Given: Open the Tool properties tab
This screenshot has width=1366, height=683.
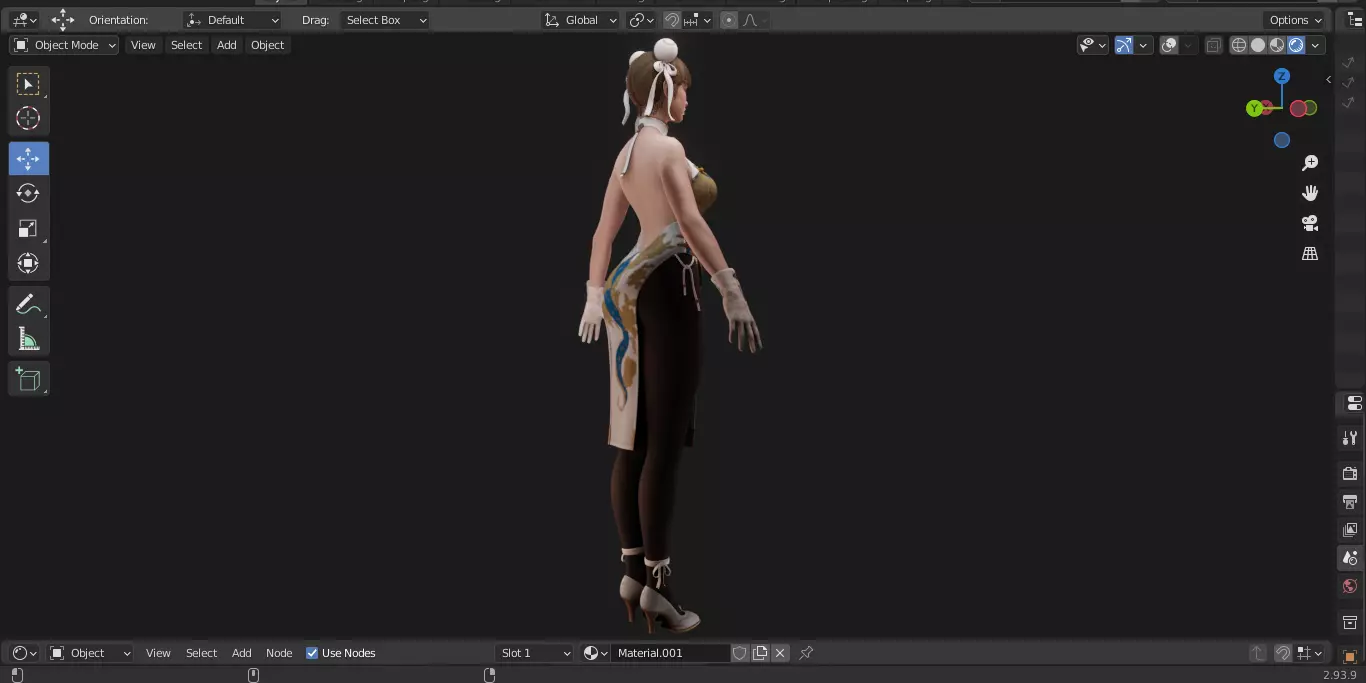Looking at the screenshot, I should [x=1350, y=438].
